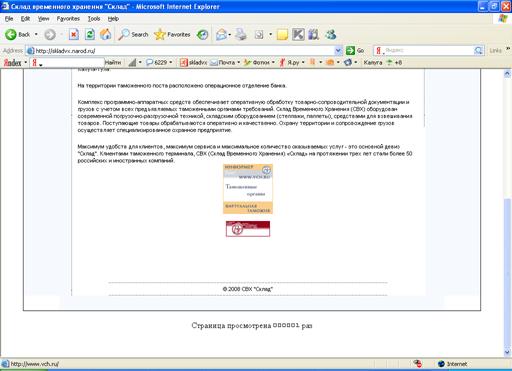This screenshot has width=512, height=371.
Task: Focus the Yandex toolbar search field
Action: (x=67, y=62)
